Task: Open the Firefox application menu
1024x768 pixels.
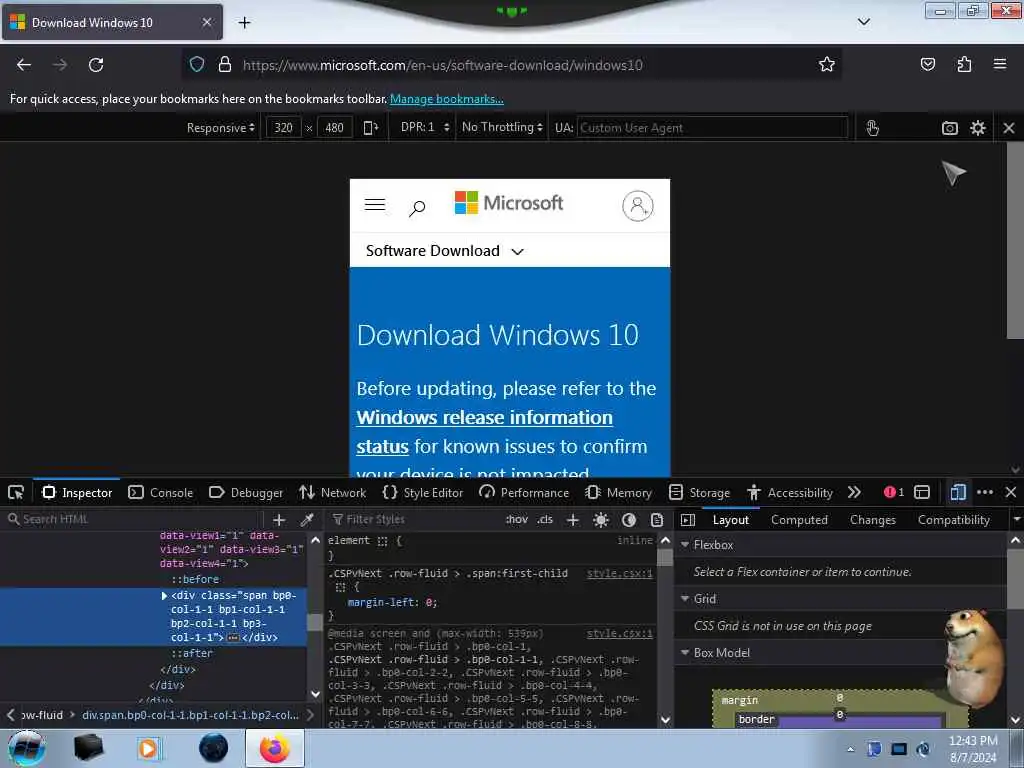Action: 1000,64
